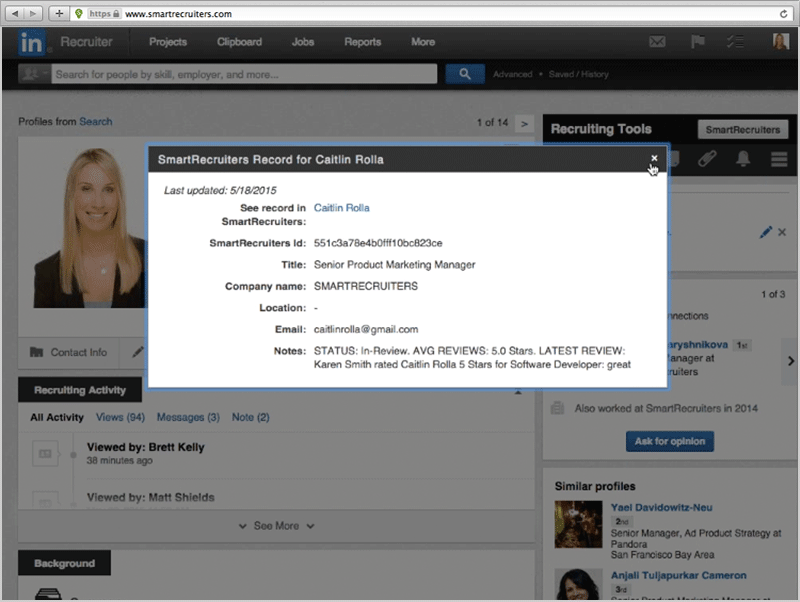800x602 pixels.
Task: Click the Recruiting Activity section header
Action: 80,390
